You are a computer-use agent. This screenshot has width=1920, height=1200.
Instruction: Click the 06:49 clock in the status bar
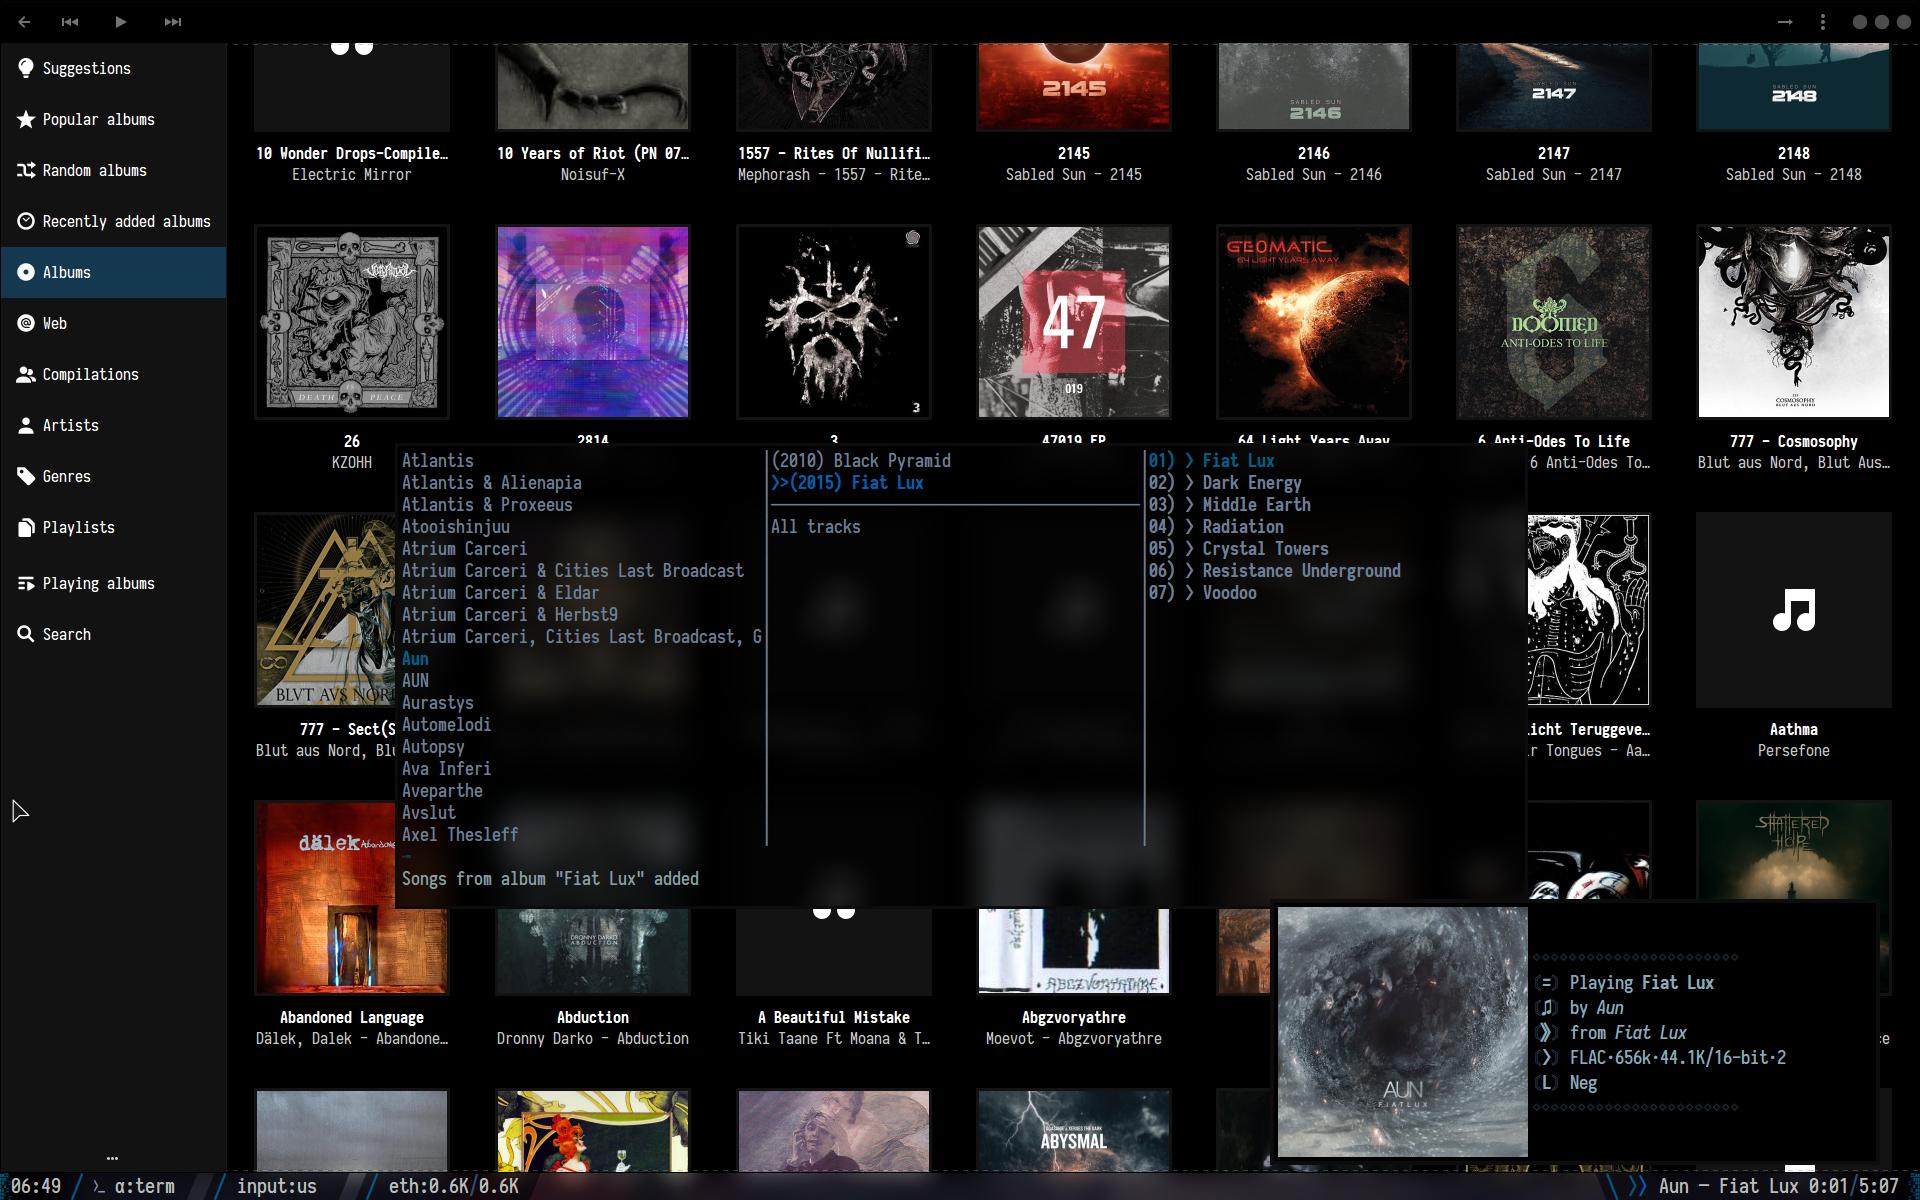(36, 1186)
